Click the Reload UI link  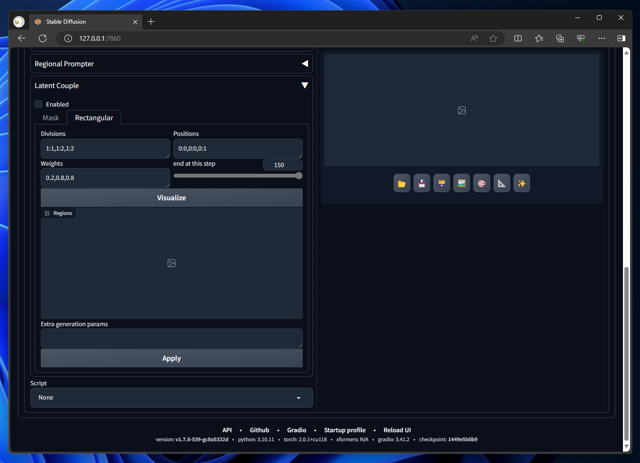[x=397, y=430]
